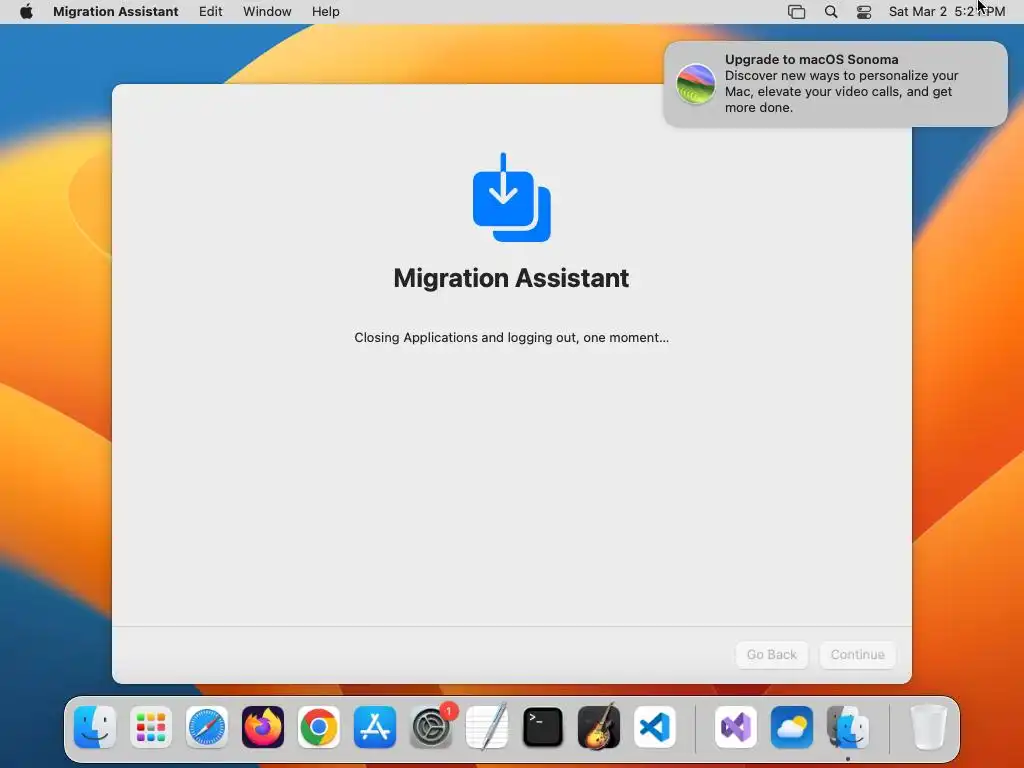Viewport: 1024px width, 768px height.
Task: Open the Trash from the Dock
Action: (x=928, y=727)
